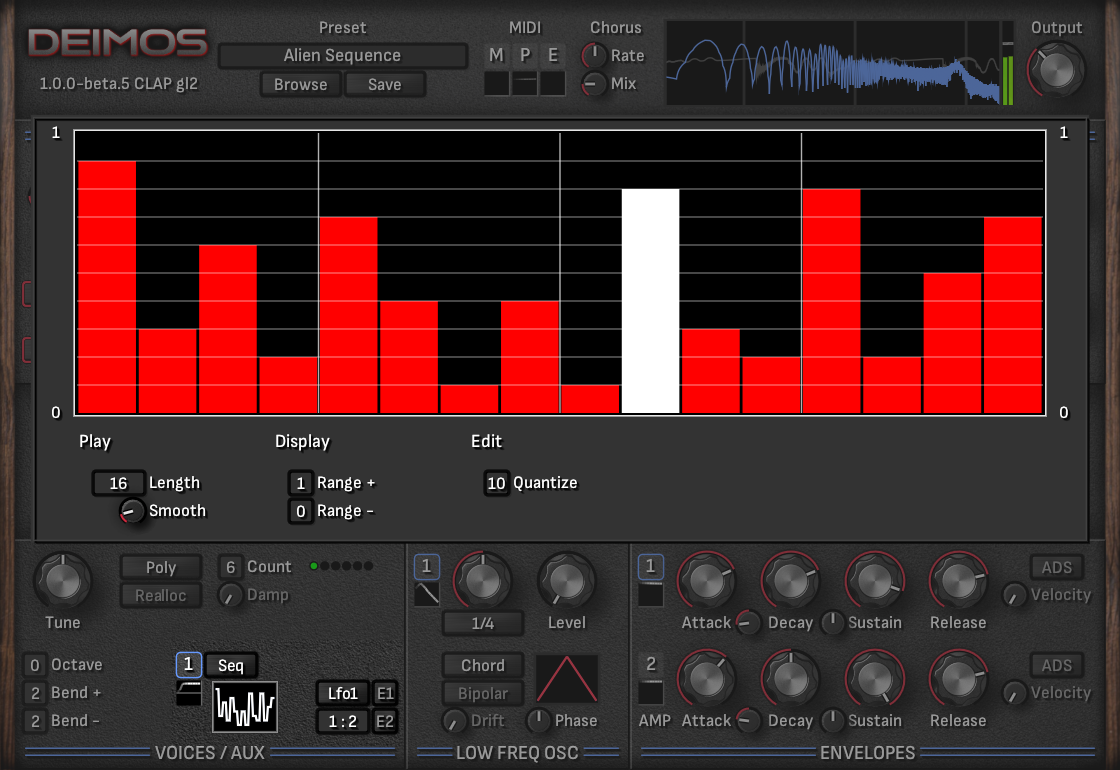Image resolution: width=1120 pixels, height=770 pixels.
Task: Click the Chorus Mix knob
Action: [x=594, y=84]
